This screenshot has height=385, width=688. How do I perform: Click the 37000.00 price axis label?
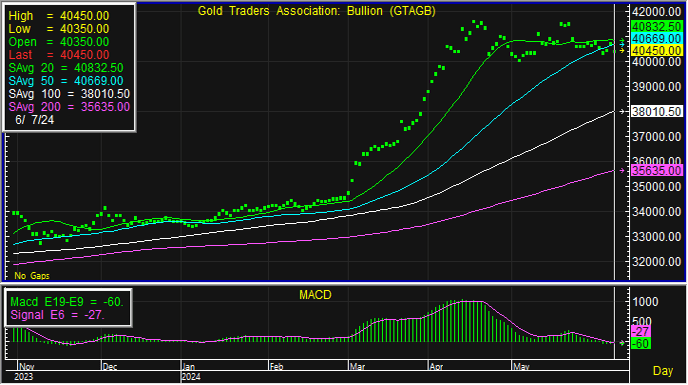tap(656, 137)
